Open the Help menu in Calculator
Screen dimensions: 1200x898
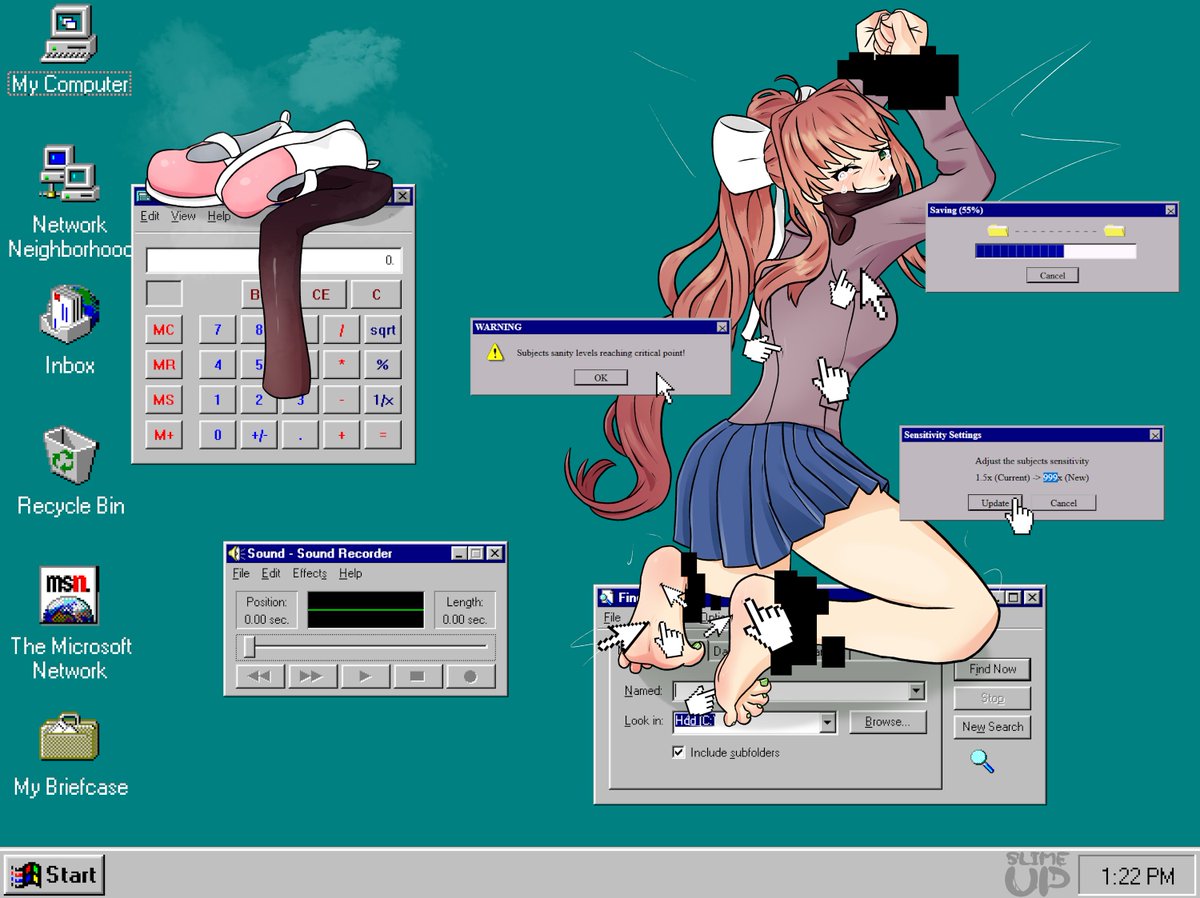pyautogui.click(x=219, y=216)
